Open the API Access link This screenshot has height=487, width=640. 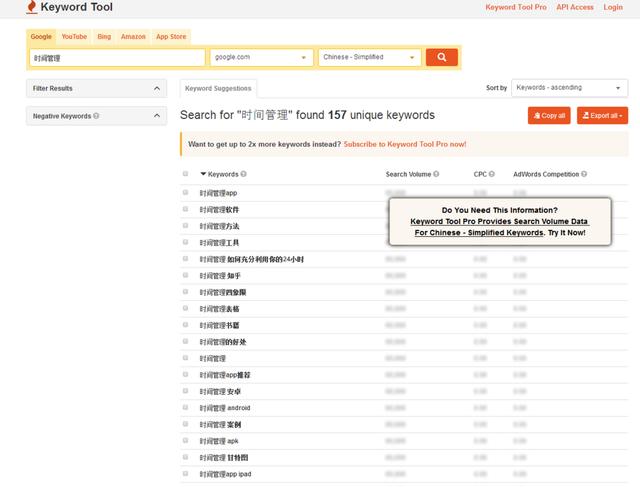click(x=575, y=7)
